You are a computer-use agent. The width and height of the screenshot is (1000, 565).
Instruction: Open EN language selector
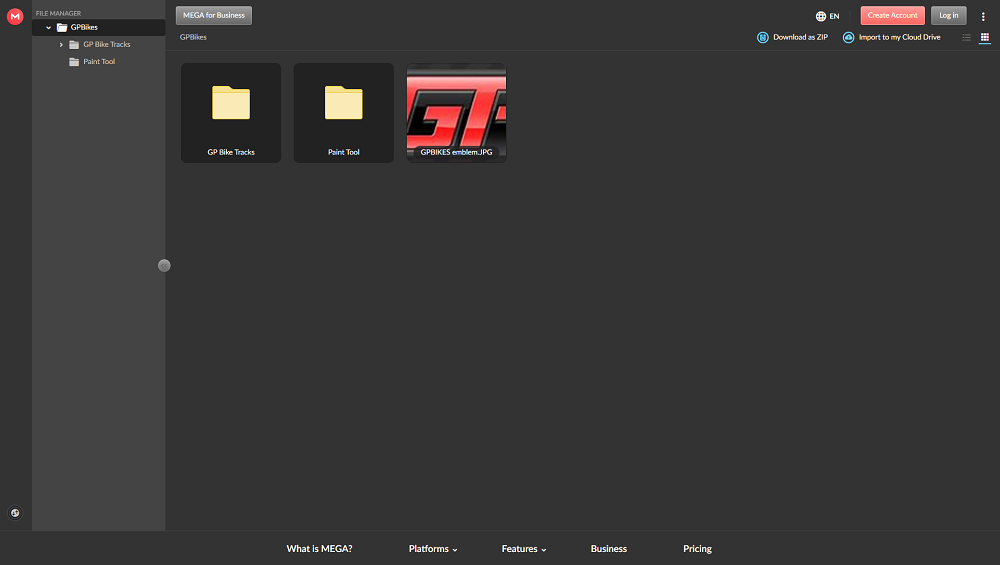(834, 17)
